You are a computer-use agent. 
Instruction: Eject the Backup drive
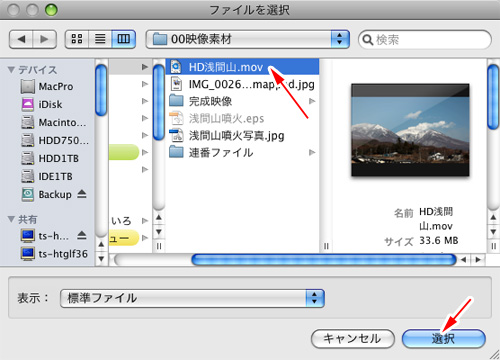tap(82, 194)
